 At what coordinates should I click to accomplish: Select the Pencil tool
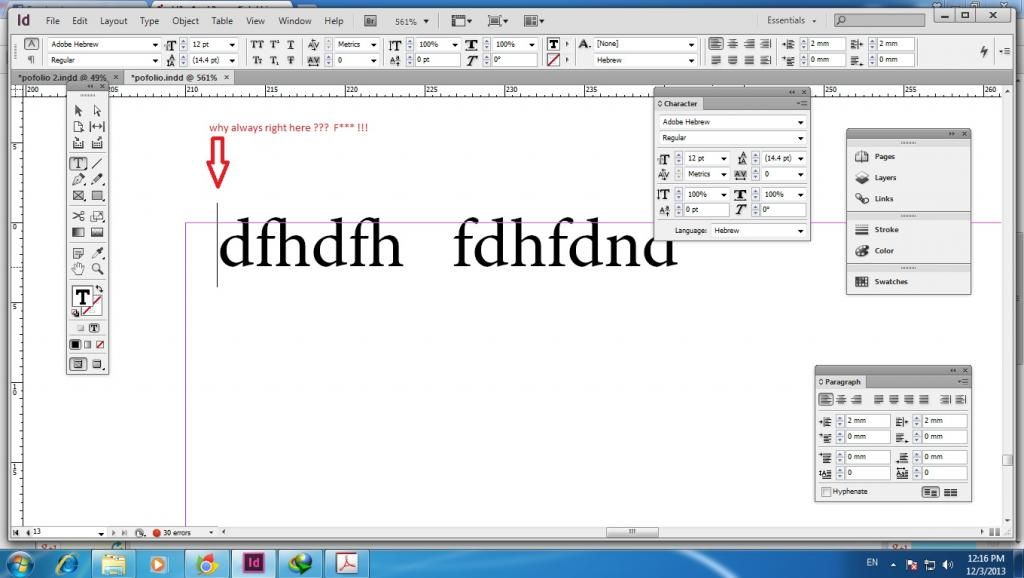(x=97, y=180)
